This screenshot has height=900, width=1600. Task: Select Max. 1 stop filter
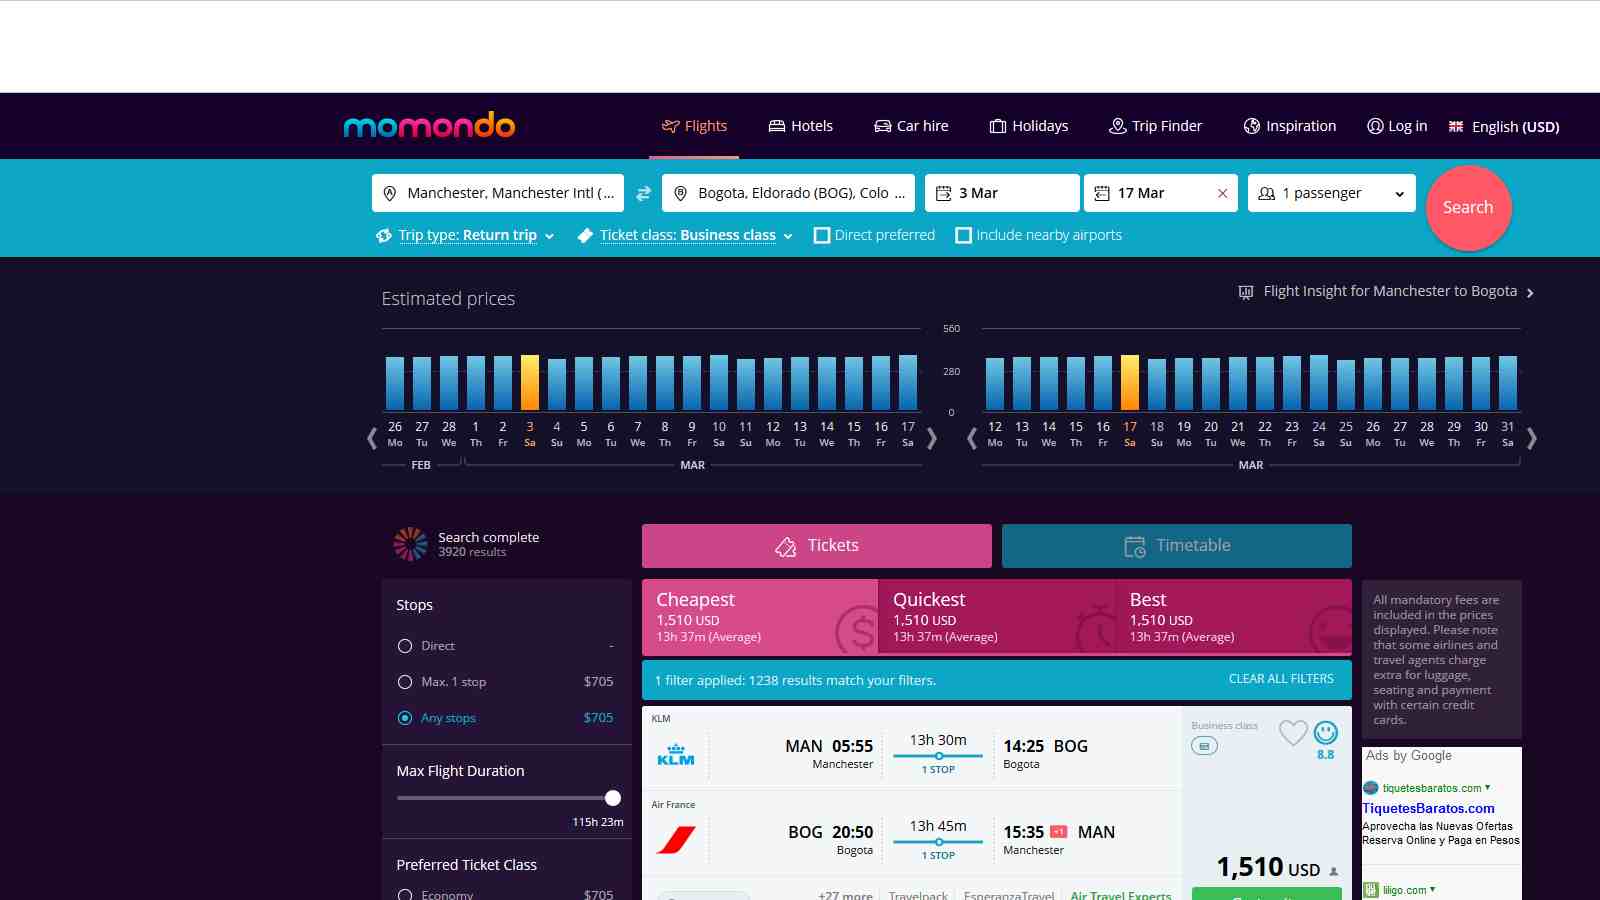pos(405,682)
